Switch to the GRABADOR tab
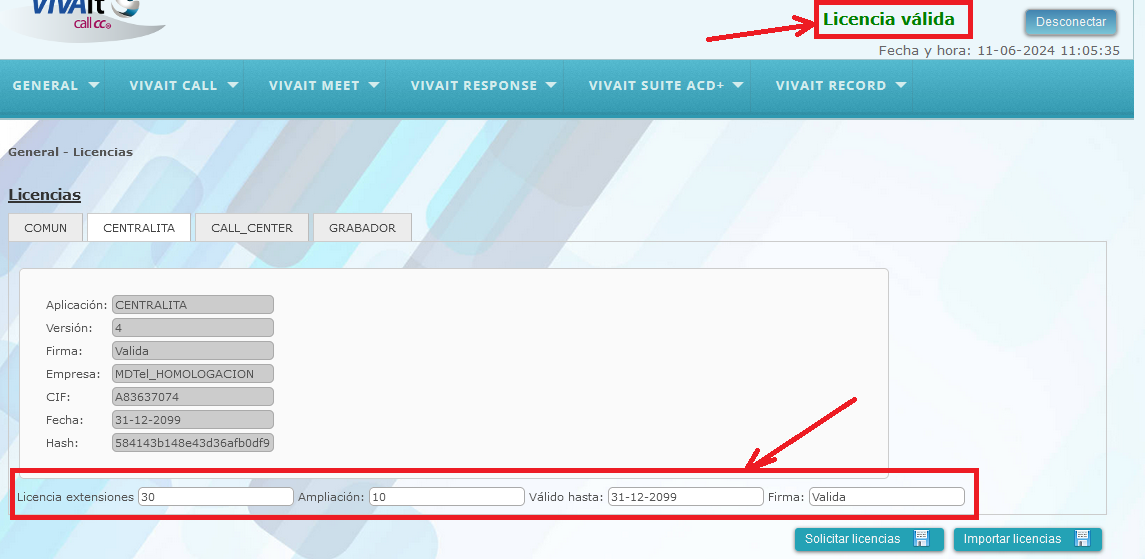Screen dimensions: 1145x559 pos(362,228)
